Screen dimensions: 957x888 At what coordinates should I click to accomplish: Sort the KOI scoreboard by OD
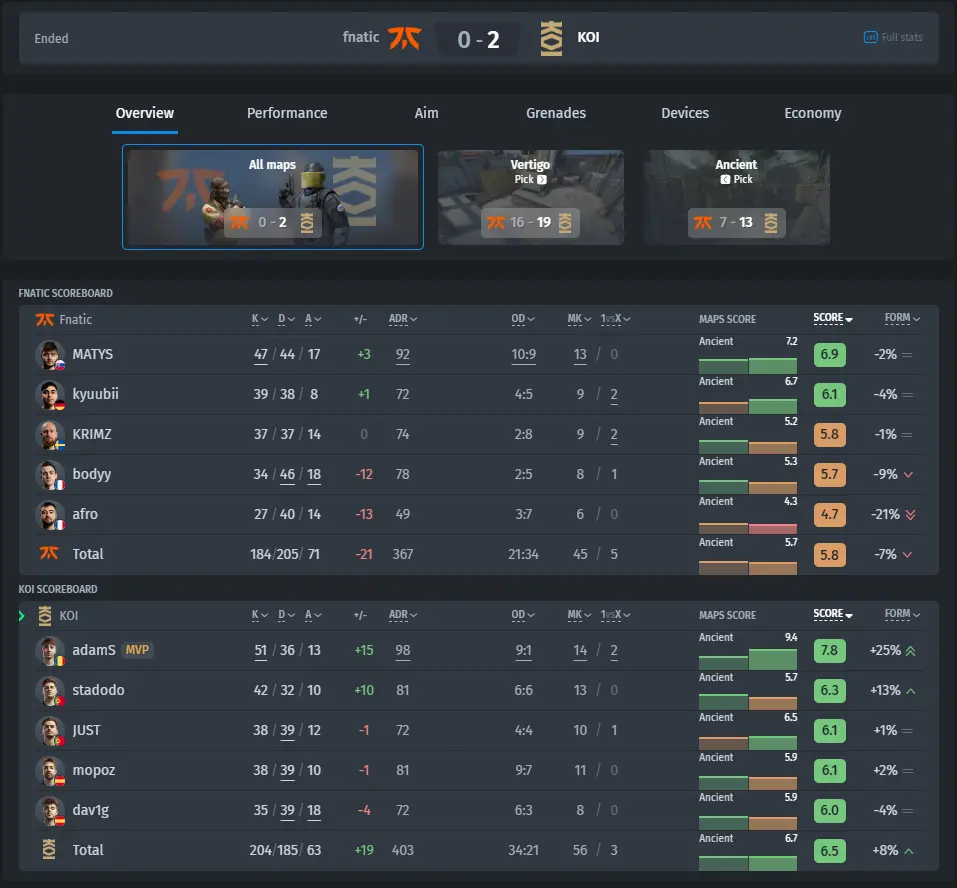tap(523, 615)
